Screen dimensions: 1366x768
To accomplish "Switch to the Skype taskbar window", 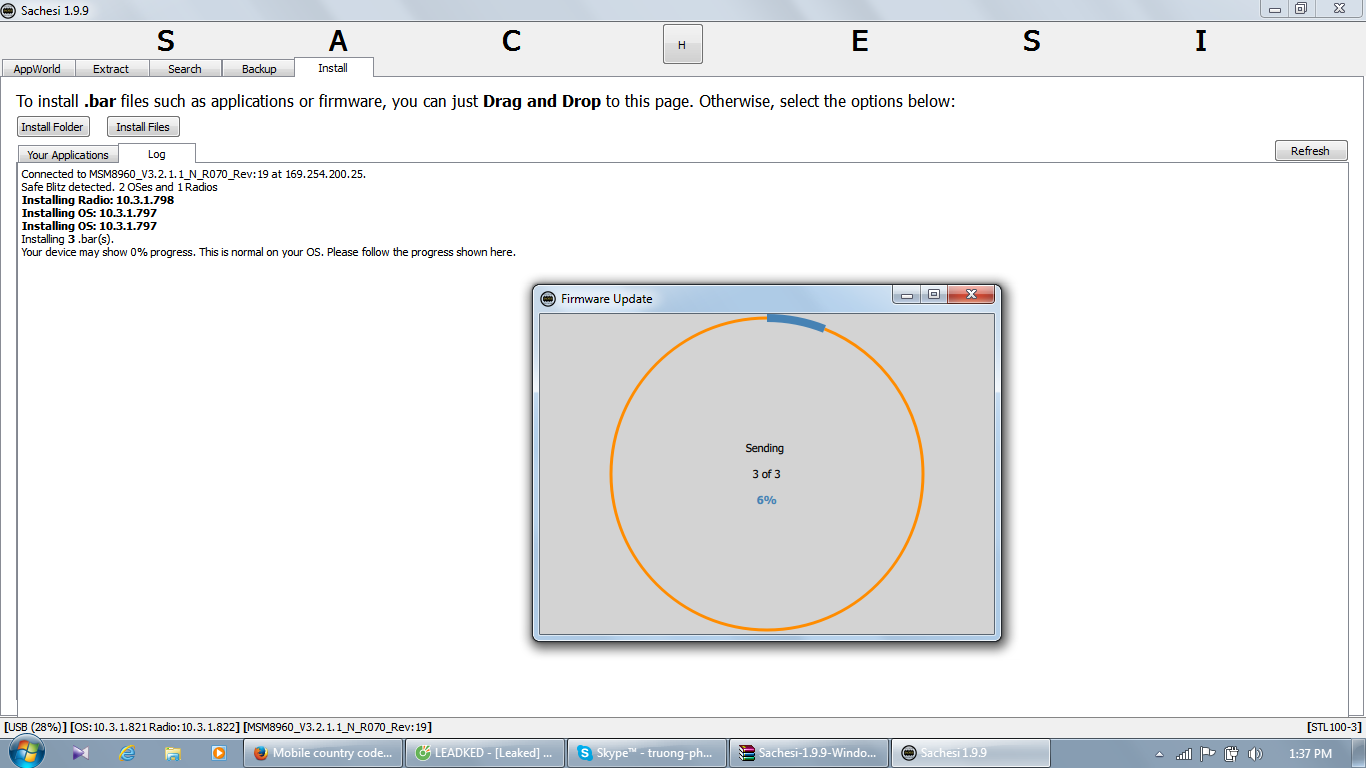I will (x=646, y=753).
